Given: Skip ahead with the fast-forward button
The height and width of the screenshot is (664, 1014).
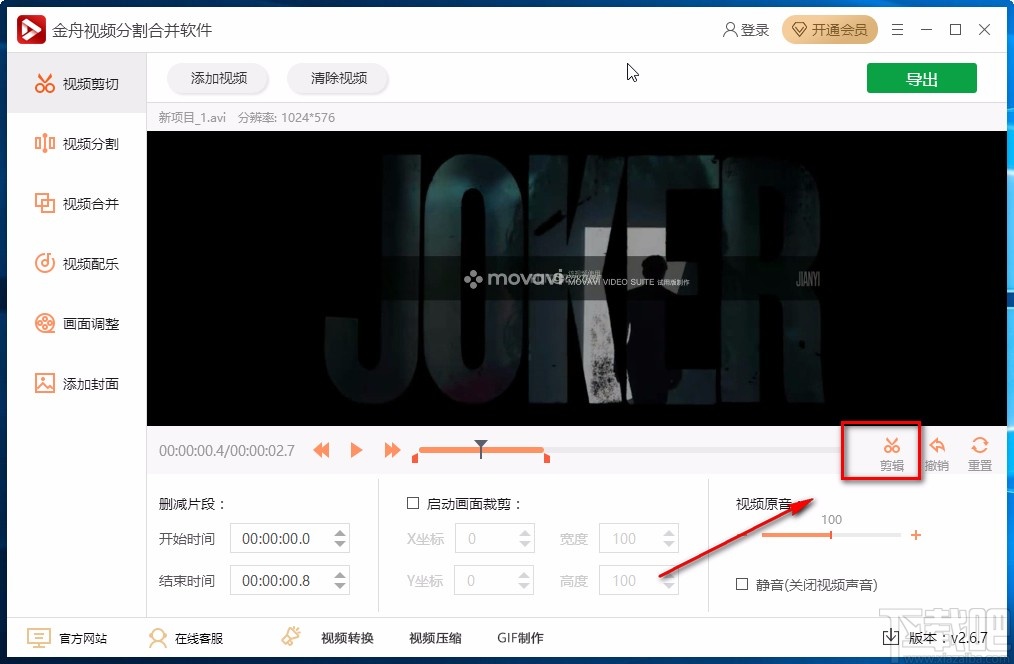Looking at the screenshot, I should (392, 450).
